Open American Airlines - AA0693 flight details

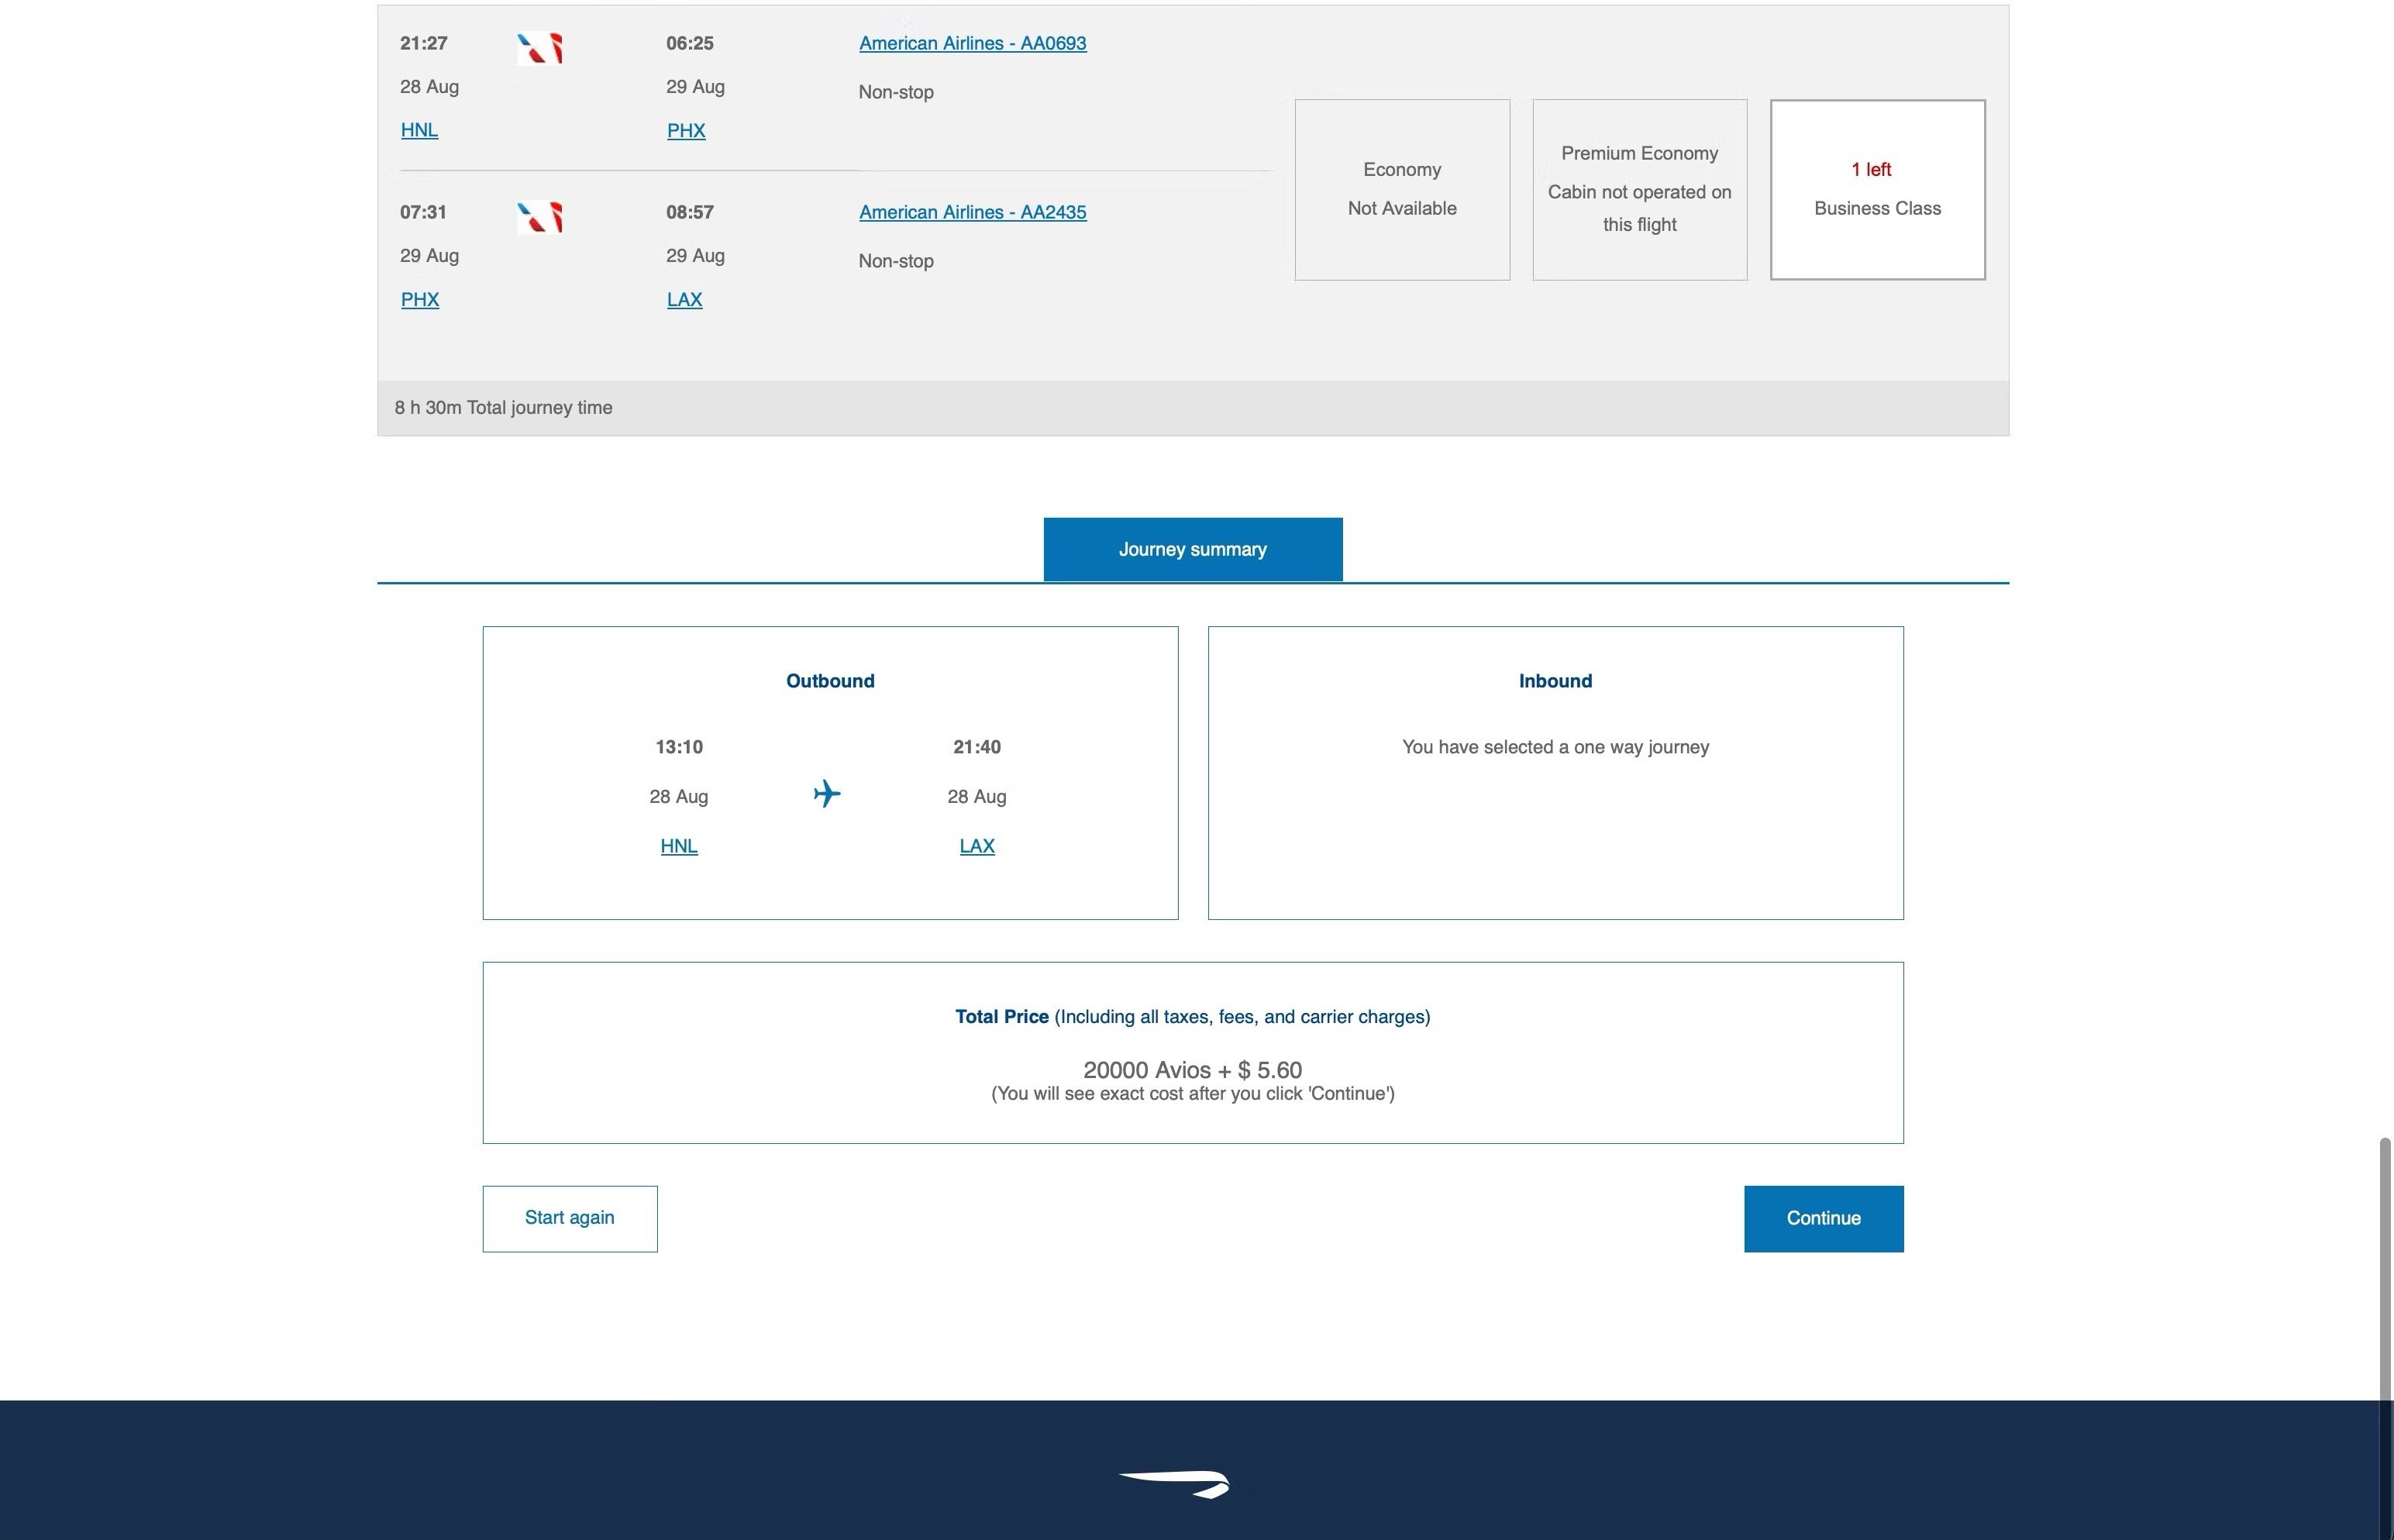point(972,43)
